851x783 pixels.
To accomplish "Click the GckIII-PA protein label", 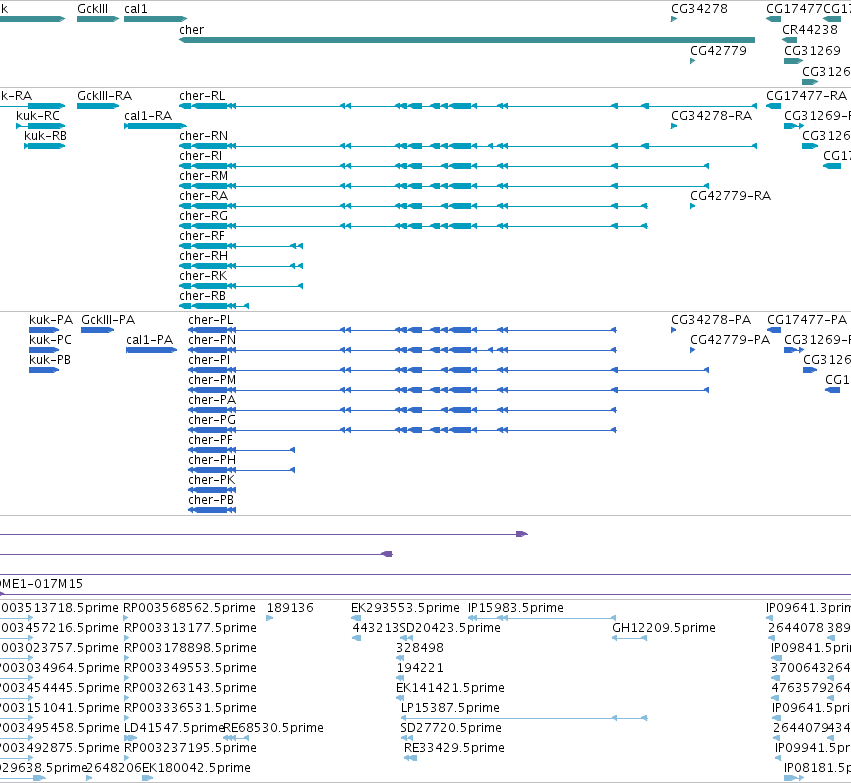I will pos(108,320).
